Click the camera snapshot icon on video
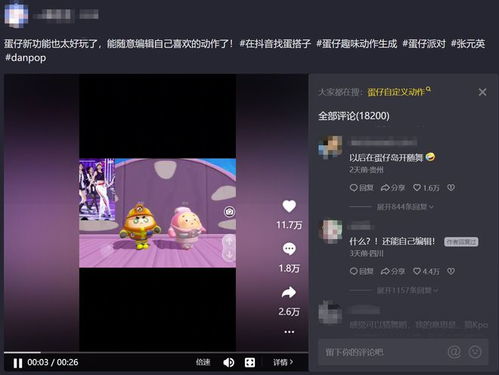The image size is (499, 375). coord(229,212)
